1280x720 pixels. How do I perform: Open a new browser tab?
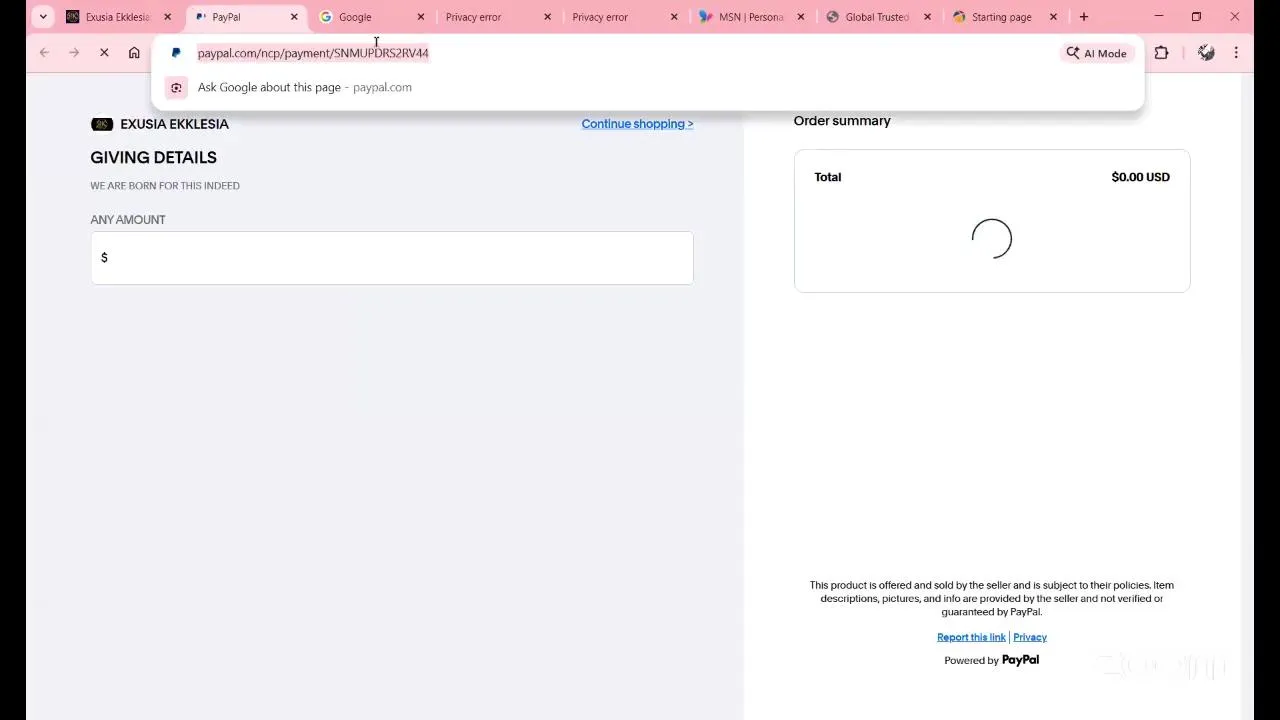click(1084, 17)
